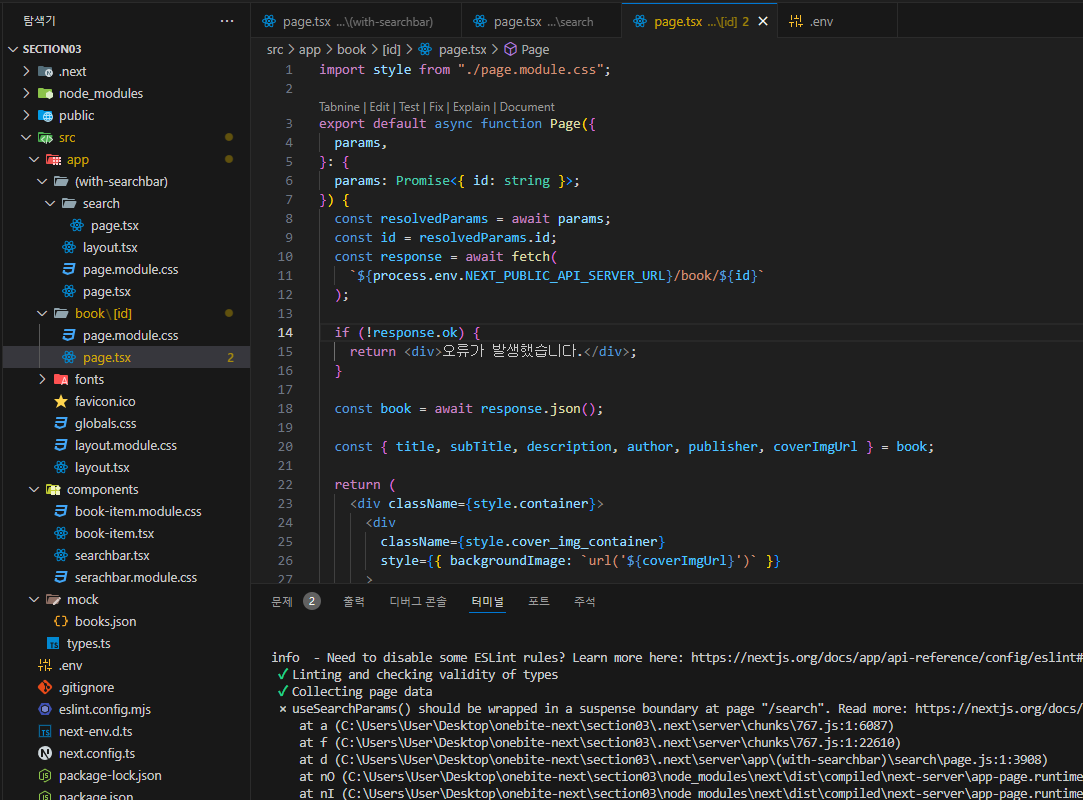The width and height of the screenshot is (1083, 800).
Task: Click the Edit code lens link
Action: click(379, 107)
